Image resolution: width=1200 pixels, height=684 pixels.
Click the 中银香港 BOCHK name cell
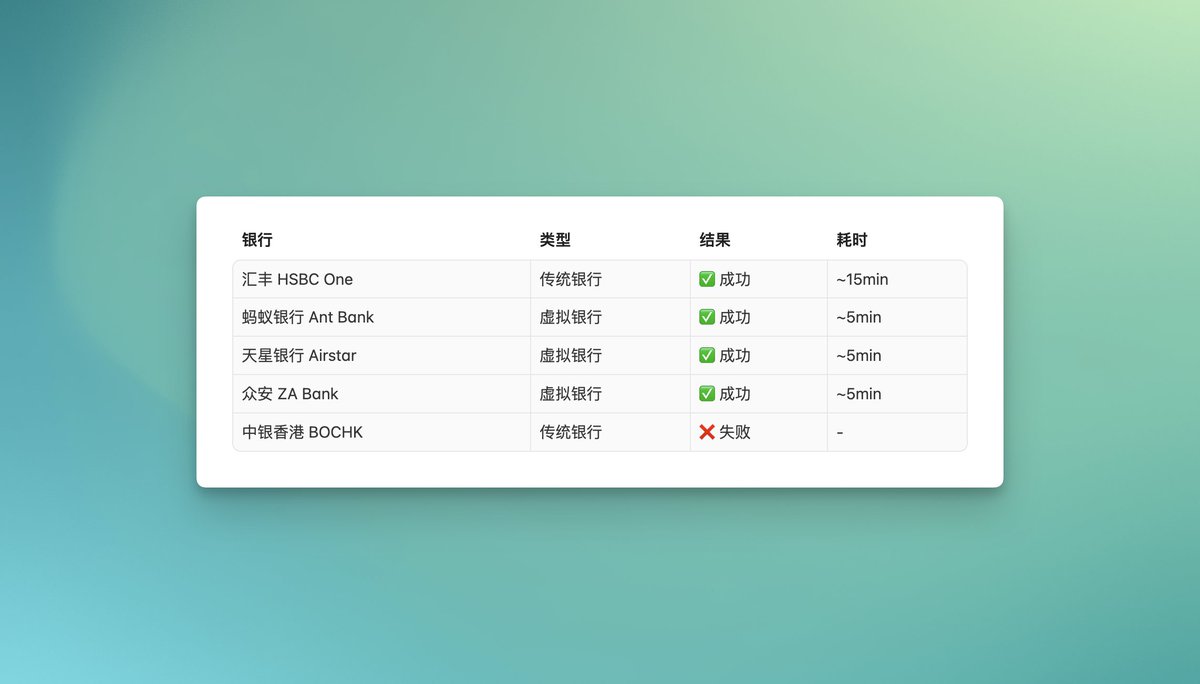click(302, 432)
